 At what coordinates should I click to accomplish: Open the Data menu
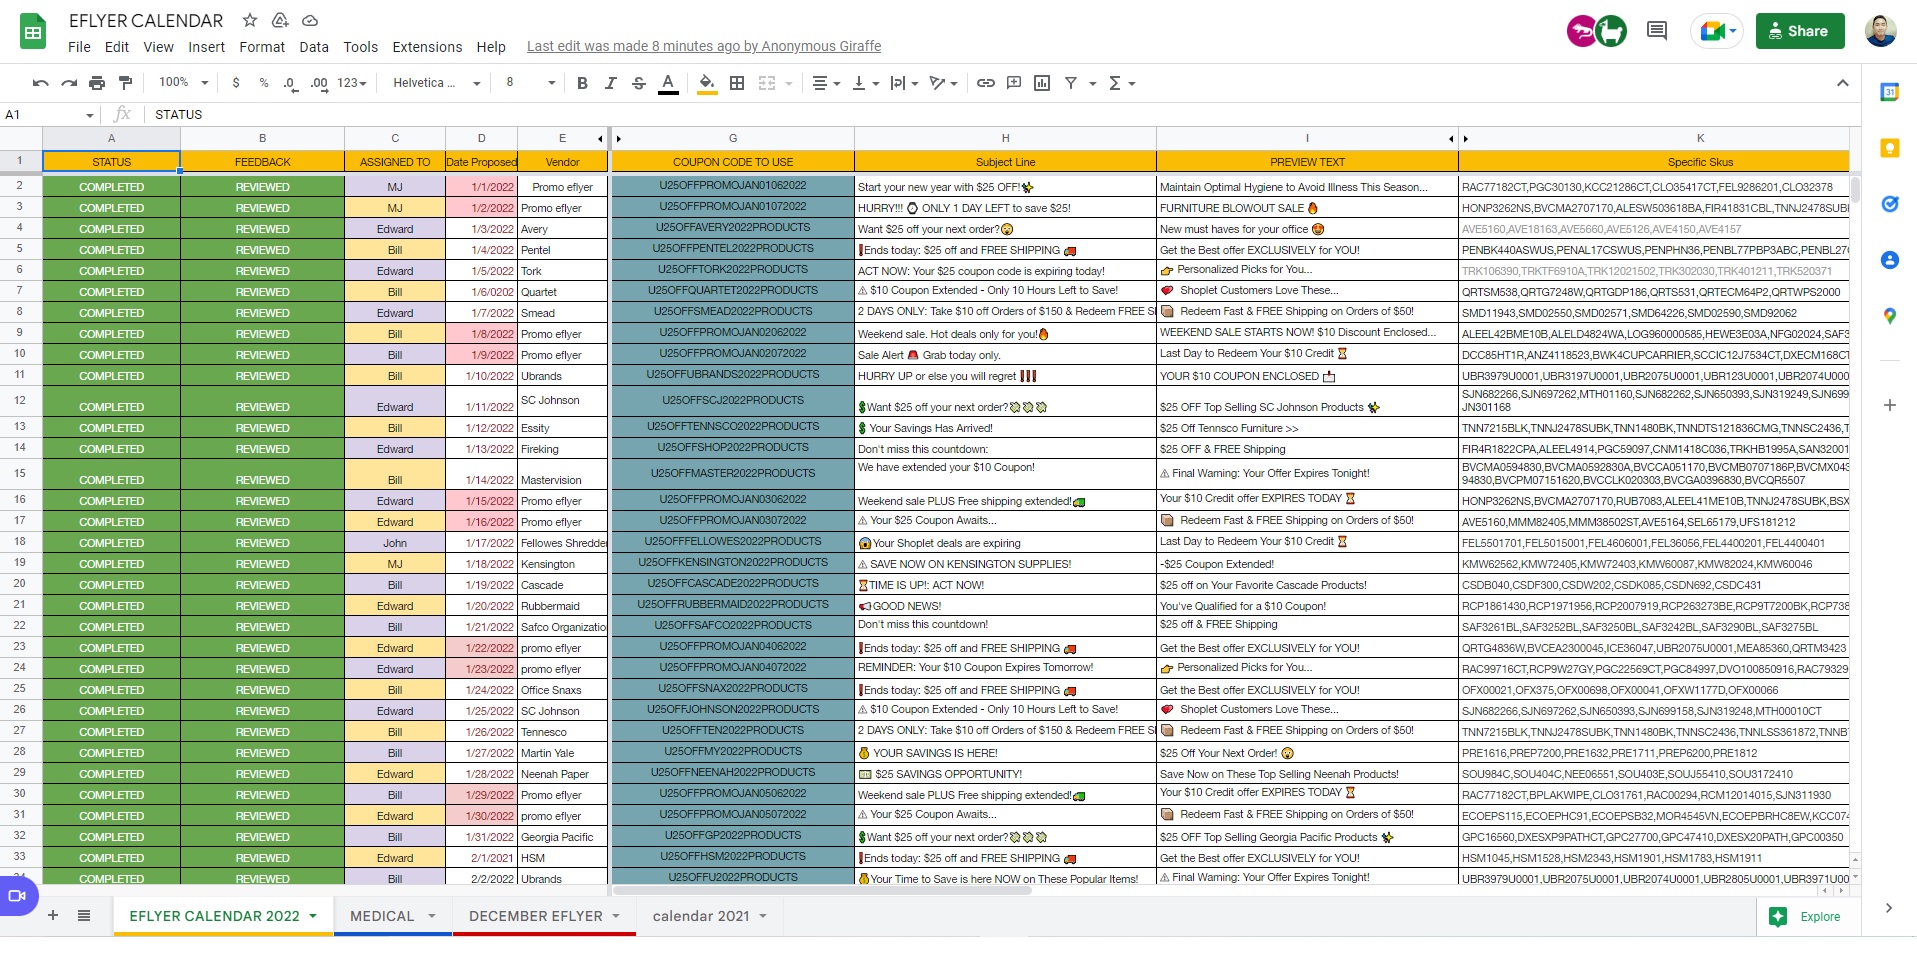(x=314, y=47)
